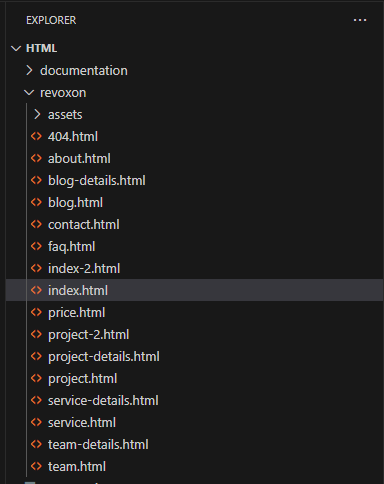This screenshot has width=384, height=484.
Task: Click the HTML file icon beside 404.html
Action: tap(36, 136)
